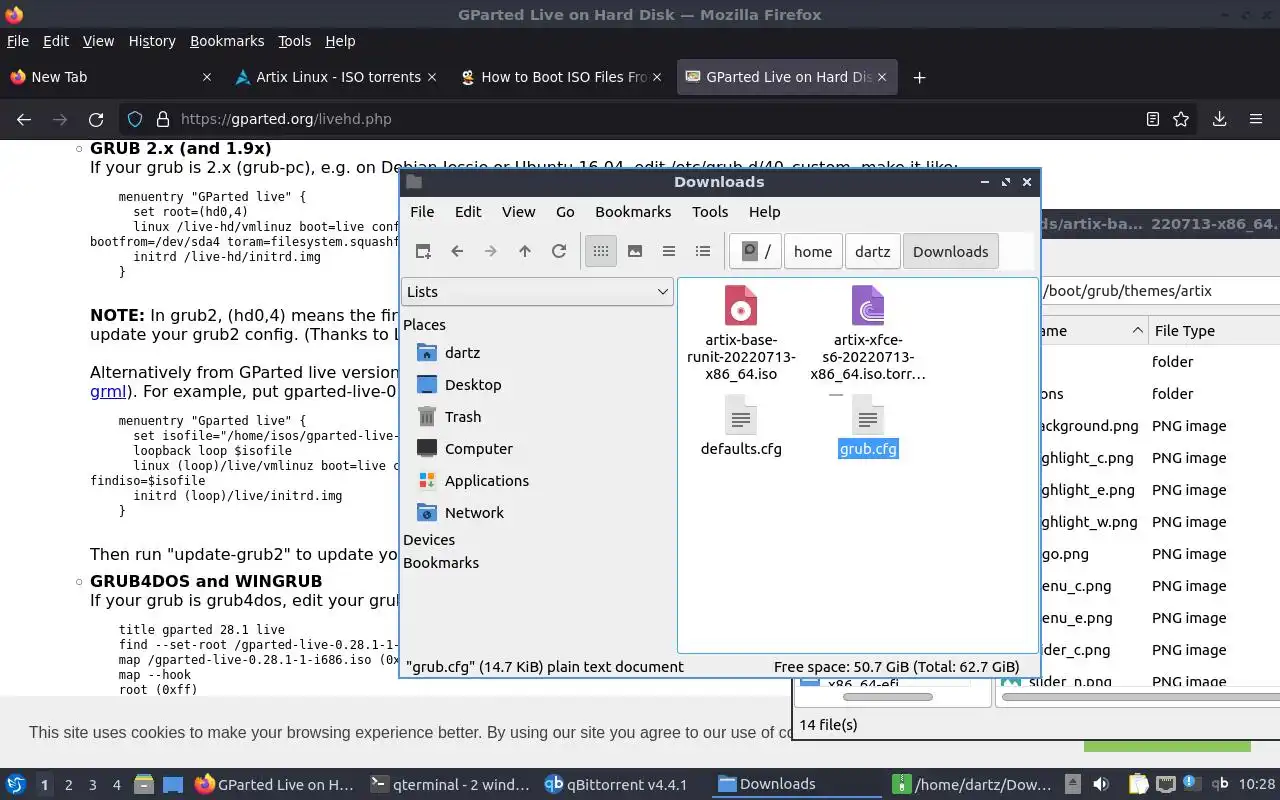
Task: Open Go menu in Downloads window
Action: (565, 211)
